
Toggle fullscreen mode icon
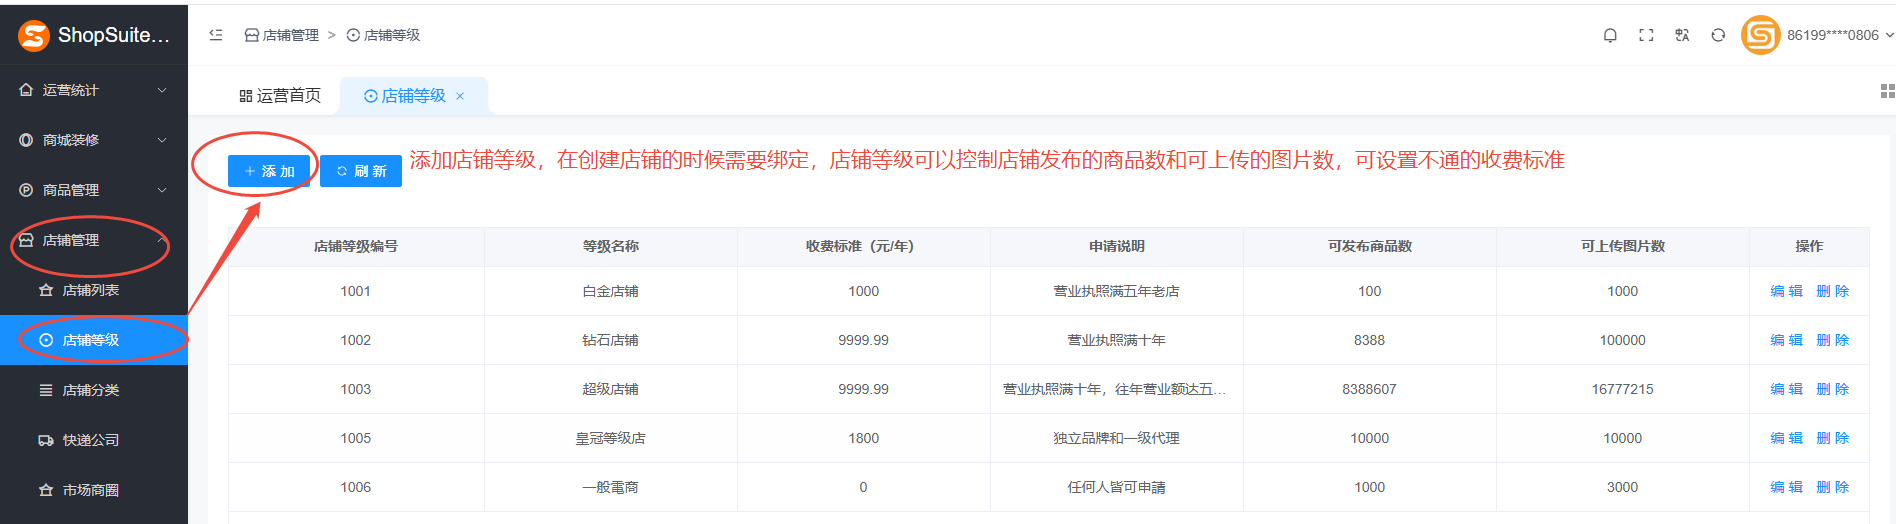1646,35
